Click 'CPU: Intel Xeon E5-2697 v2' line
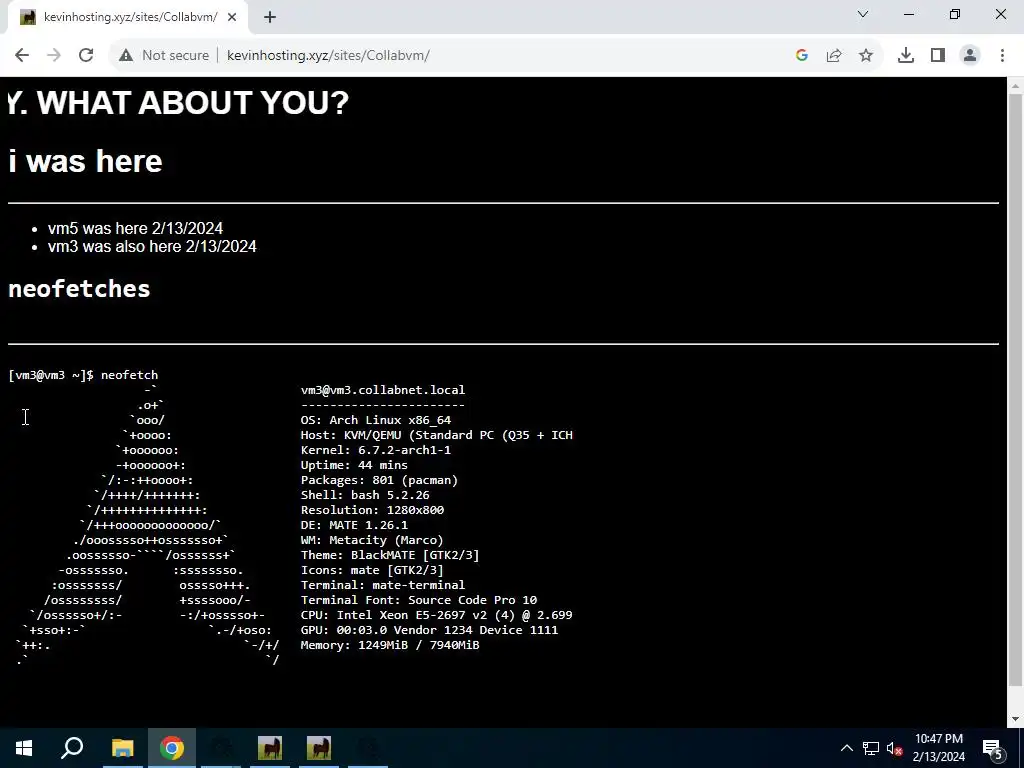1024x768 pixels. tap(436, 615)
